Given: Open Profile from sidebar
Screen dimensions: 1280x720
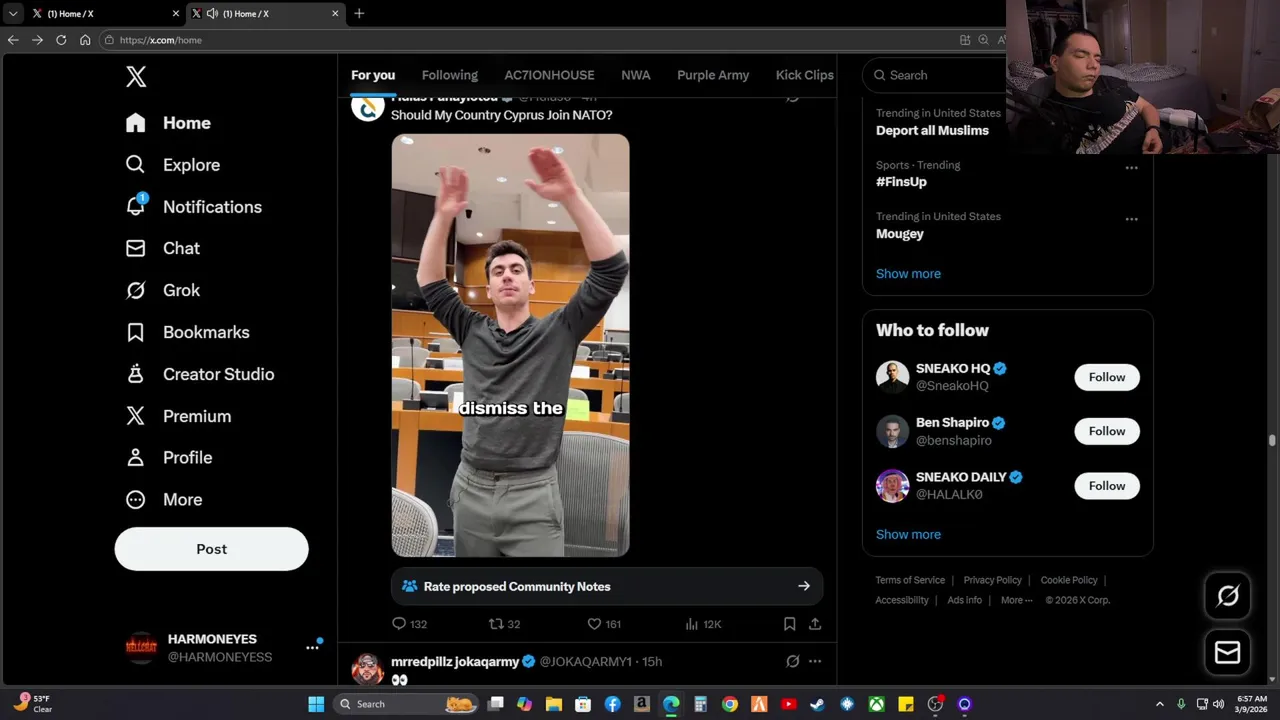Looking at the screenshot, I should pyautogui.click(x=168, y=457).
